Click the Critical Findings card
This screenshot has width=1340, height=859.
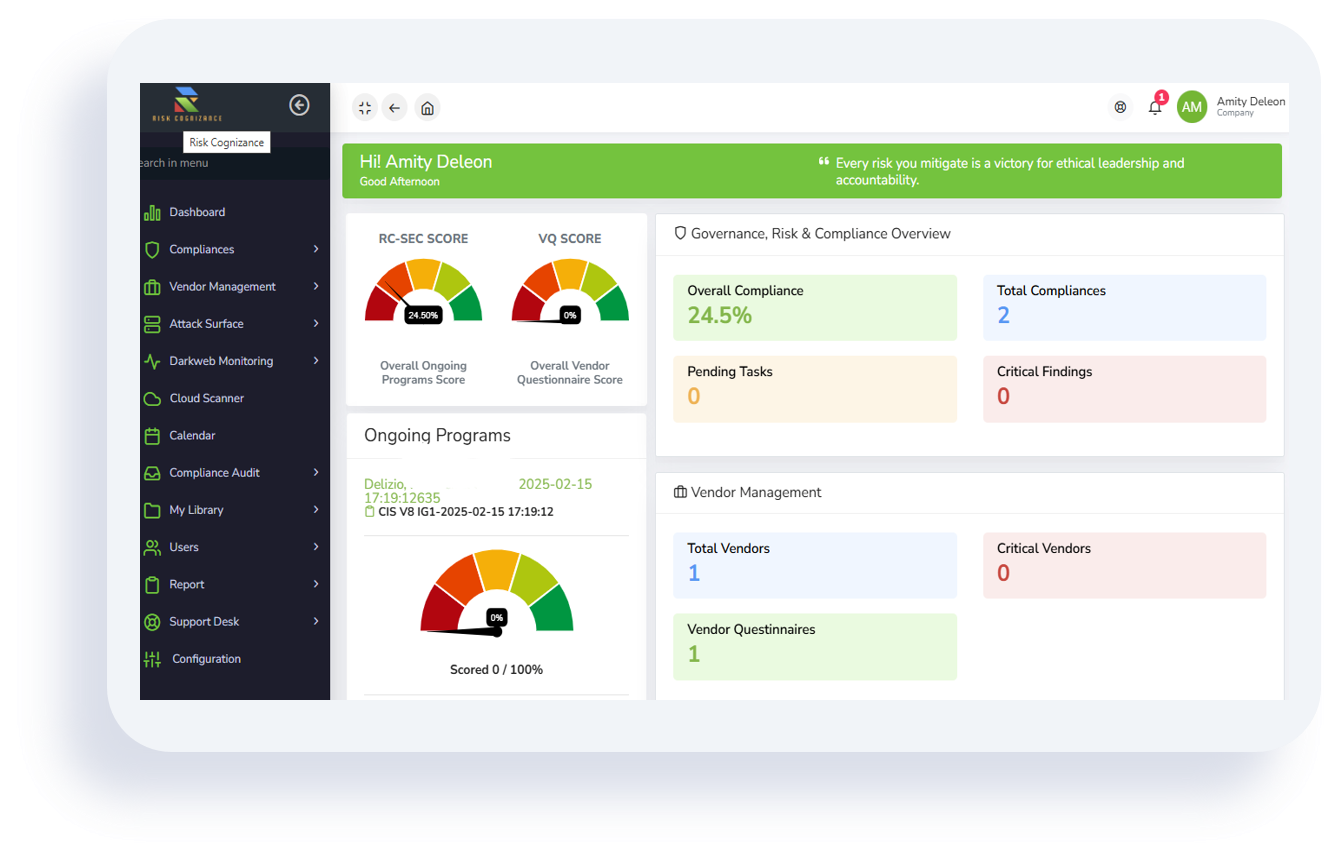pos(1124,388)
